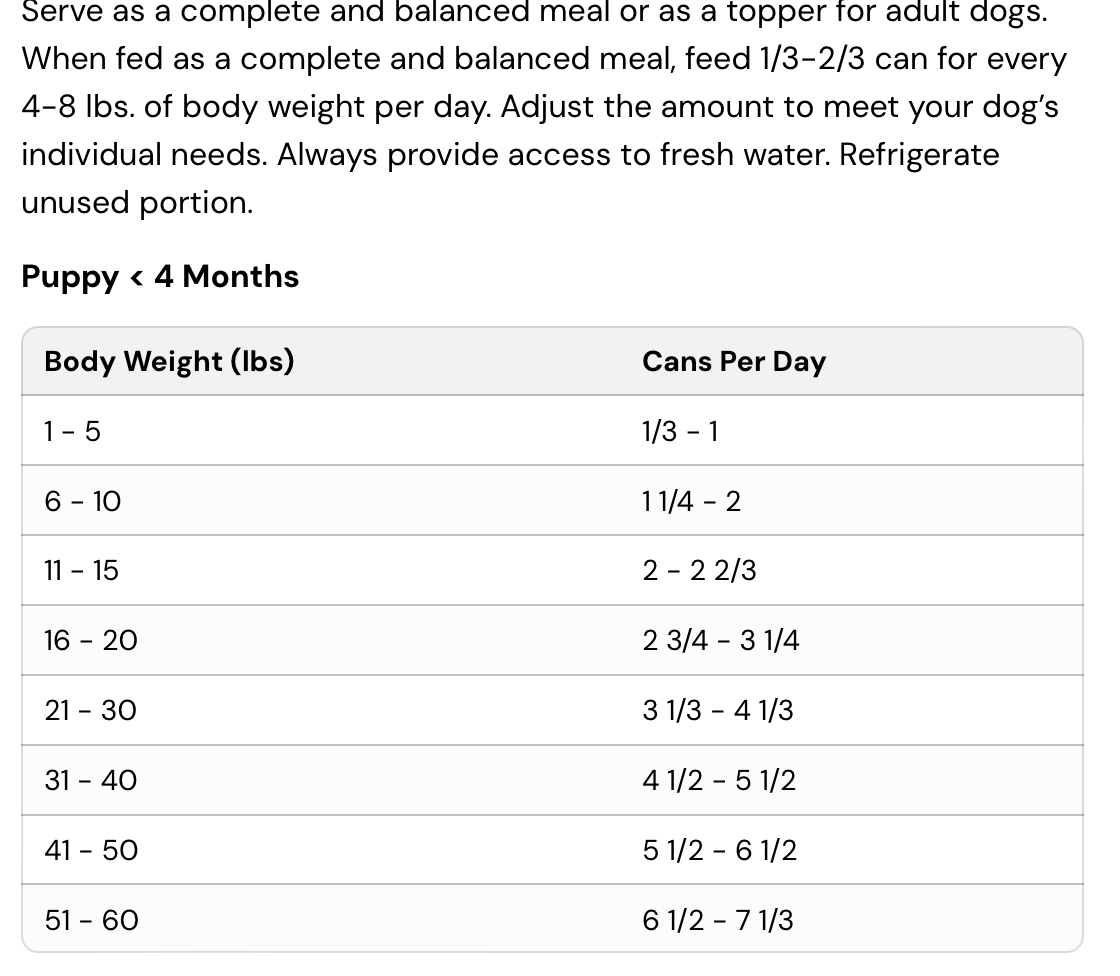The height and width of the screenshot is (976, 1120).
Task: Select the "31 - 40" body weight cell
Action: (x=90, y=780)
